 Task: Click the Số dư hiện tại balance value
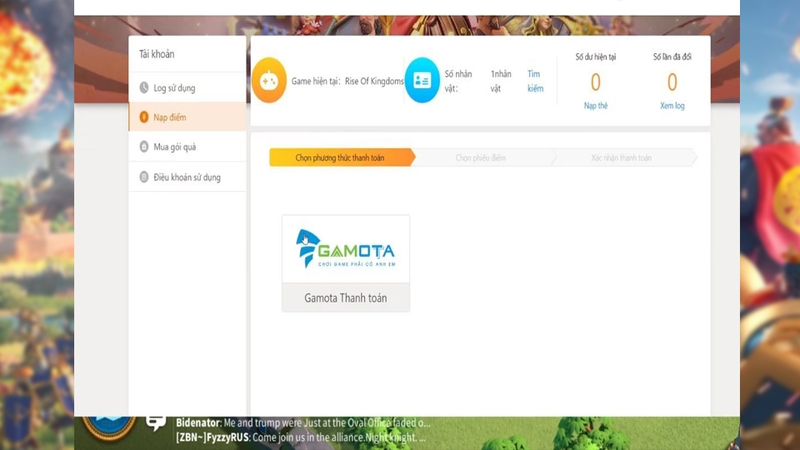(x=595, y=82)
